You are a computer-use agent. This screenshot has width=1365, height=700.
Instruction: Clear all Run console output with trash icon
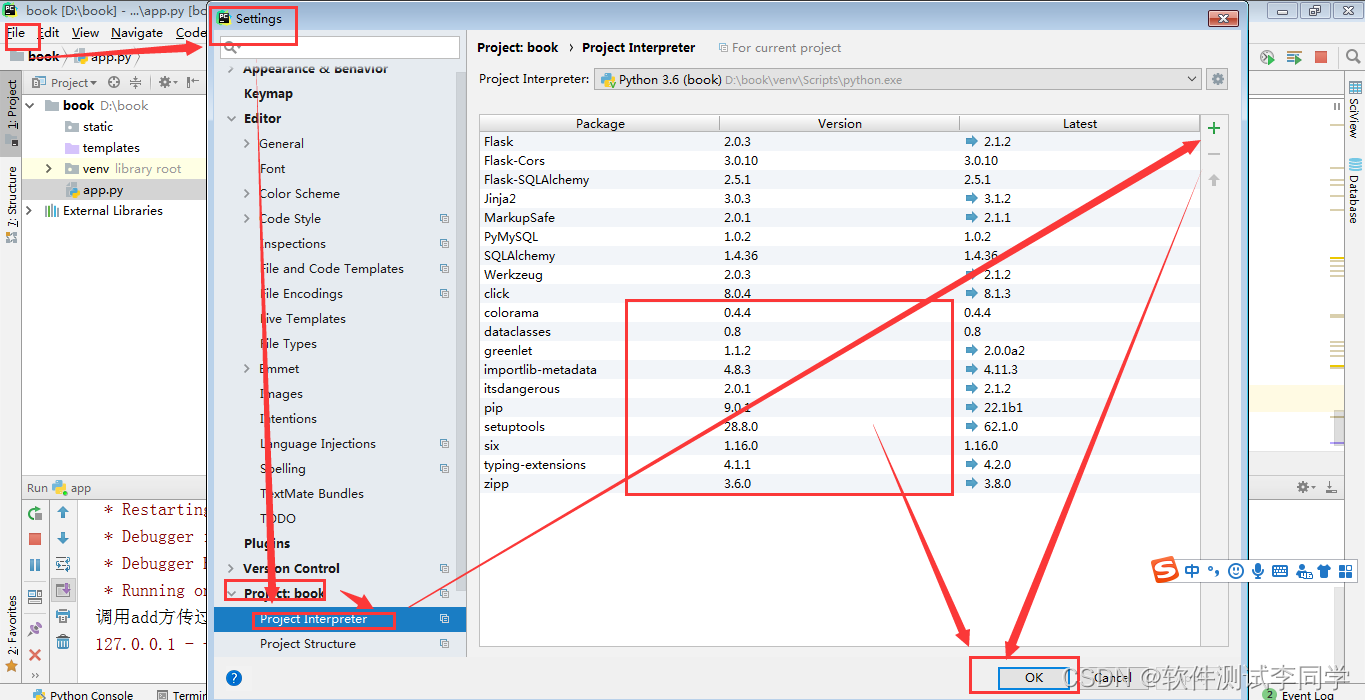(x=63, y=643)
